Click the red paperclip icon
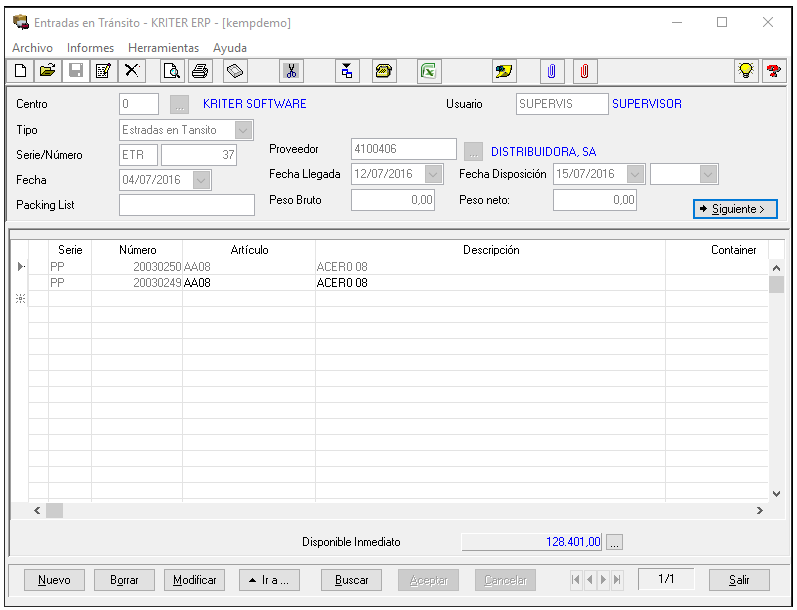Viewport: 797px width, 610px height. [584, 71]
